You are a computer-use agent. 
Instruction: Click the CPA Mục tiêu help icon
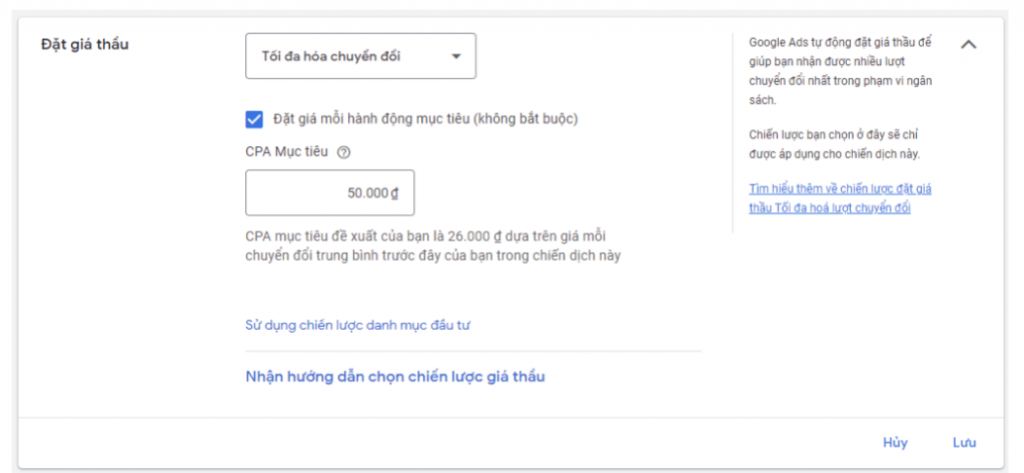[343, 153]
